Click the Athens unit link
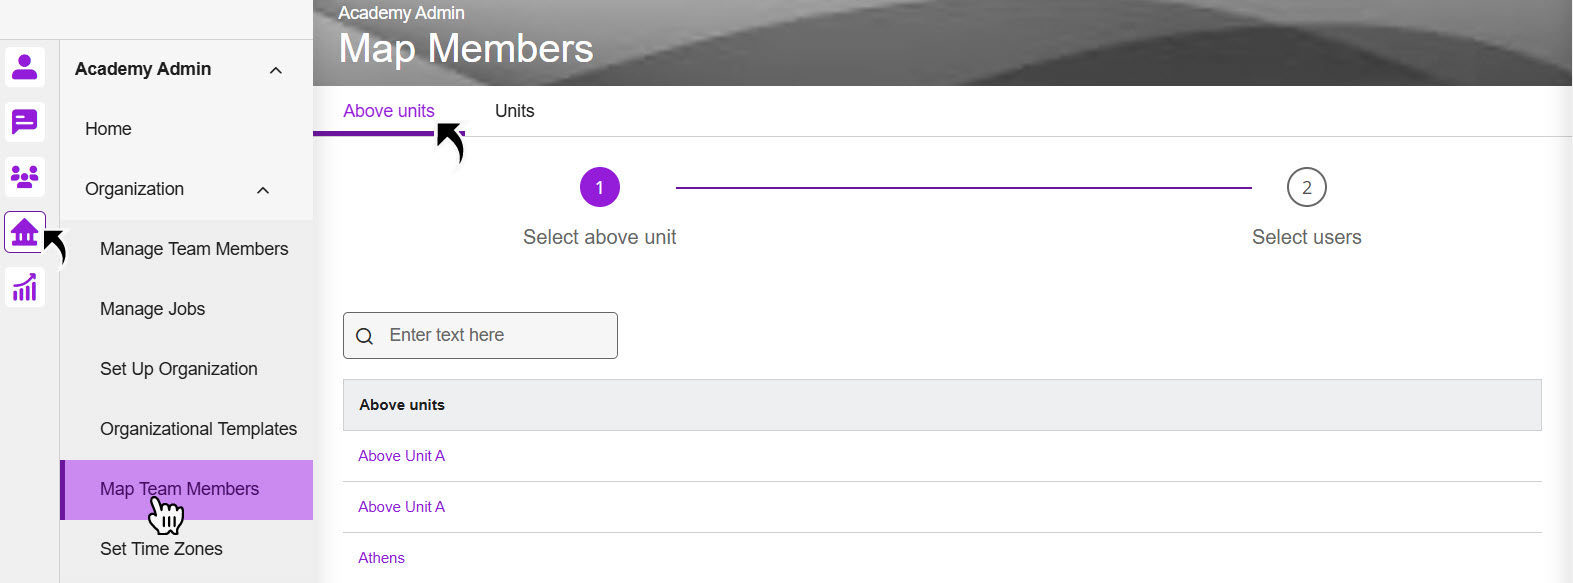 tap(381, 558)
